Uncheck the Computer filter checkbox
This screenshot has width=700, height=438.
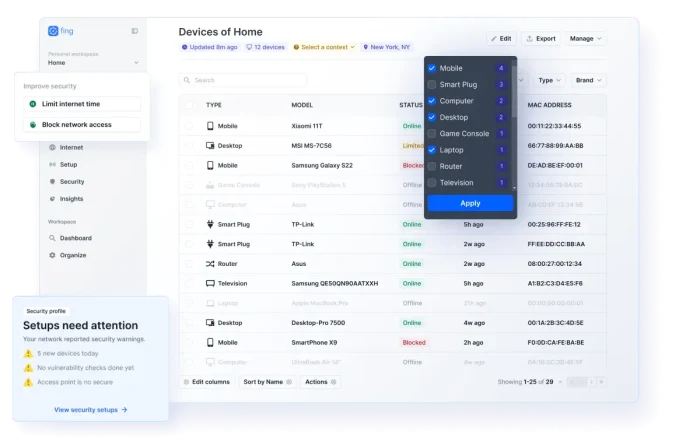coord(432,101)
